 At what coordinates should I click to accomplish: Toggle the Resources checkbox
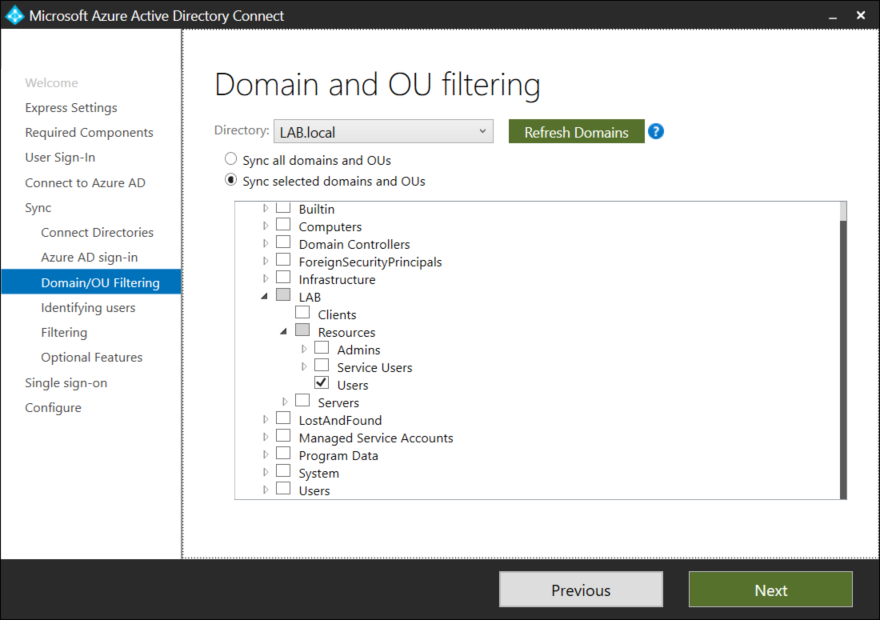(x=302, y=330)
